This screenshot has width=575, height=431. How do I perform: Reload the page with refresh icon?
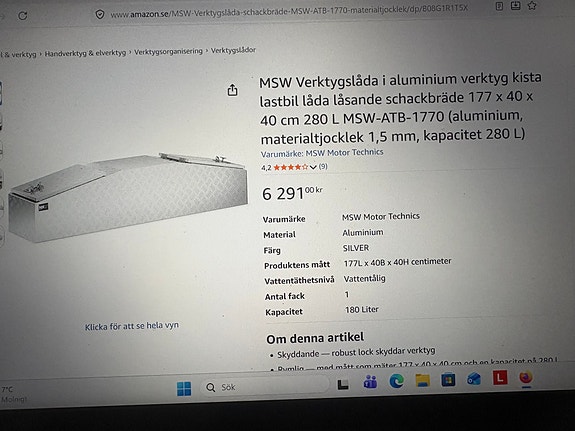tap(23, 15)
